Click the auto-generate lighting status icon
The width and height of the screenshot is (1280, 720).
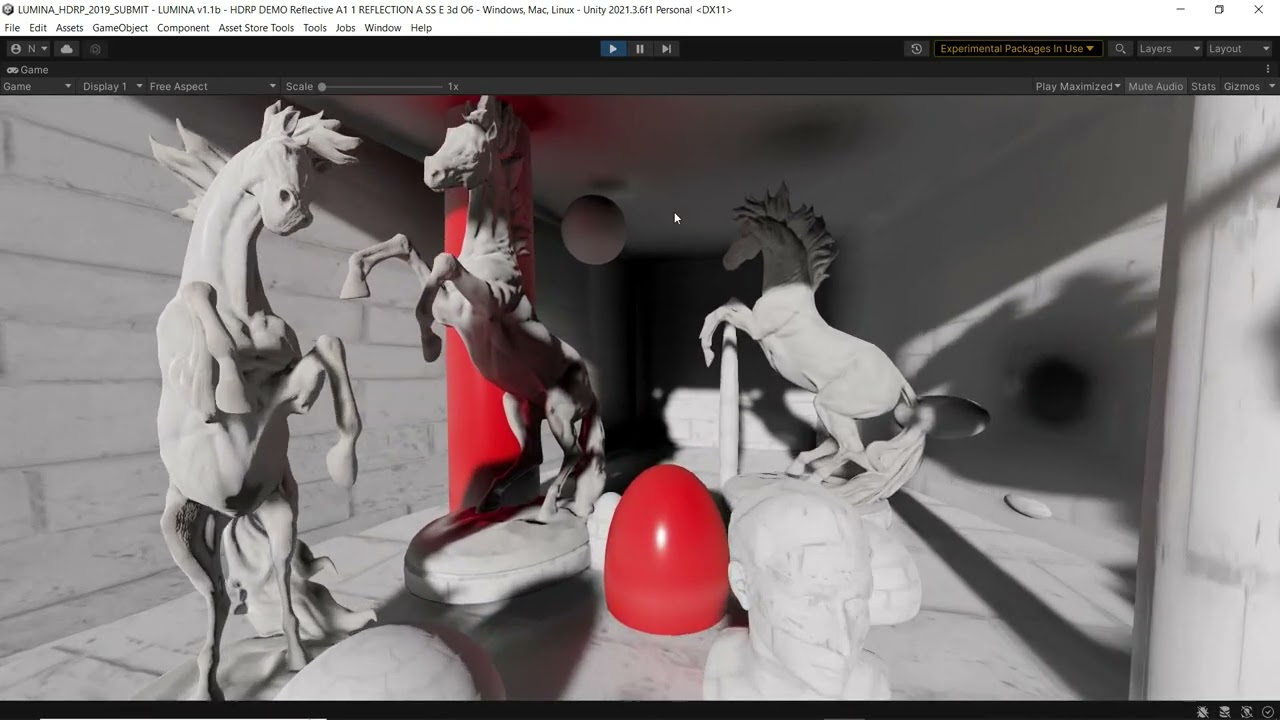[x=1247, y=712]
